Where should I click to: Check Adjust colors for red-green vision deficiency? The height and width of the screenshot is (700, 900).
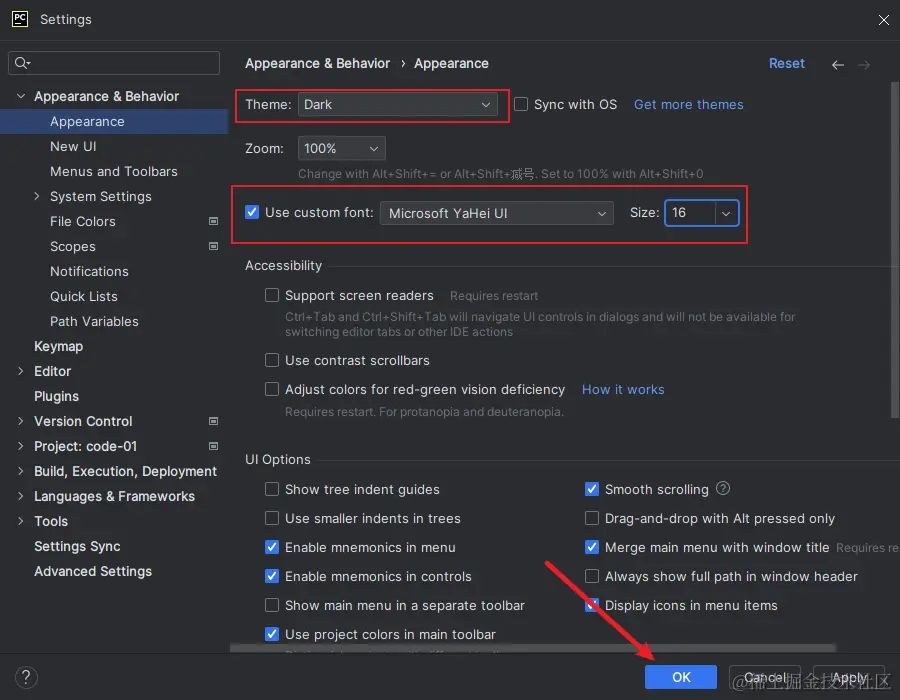coord(271,389)
